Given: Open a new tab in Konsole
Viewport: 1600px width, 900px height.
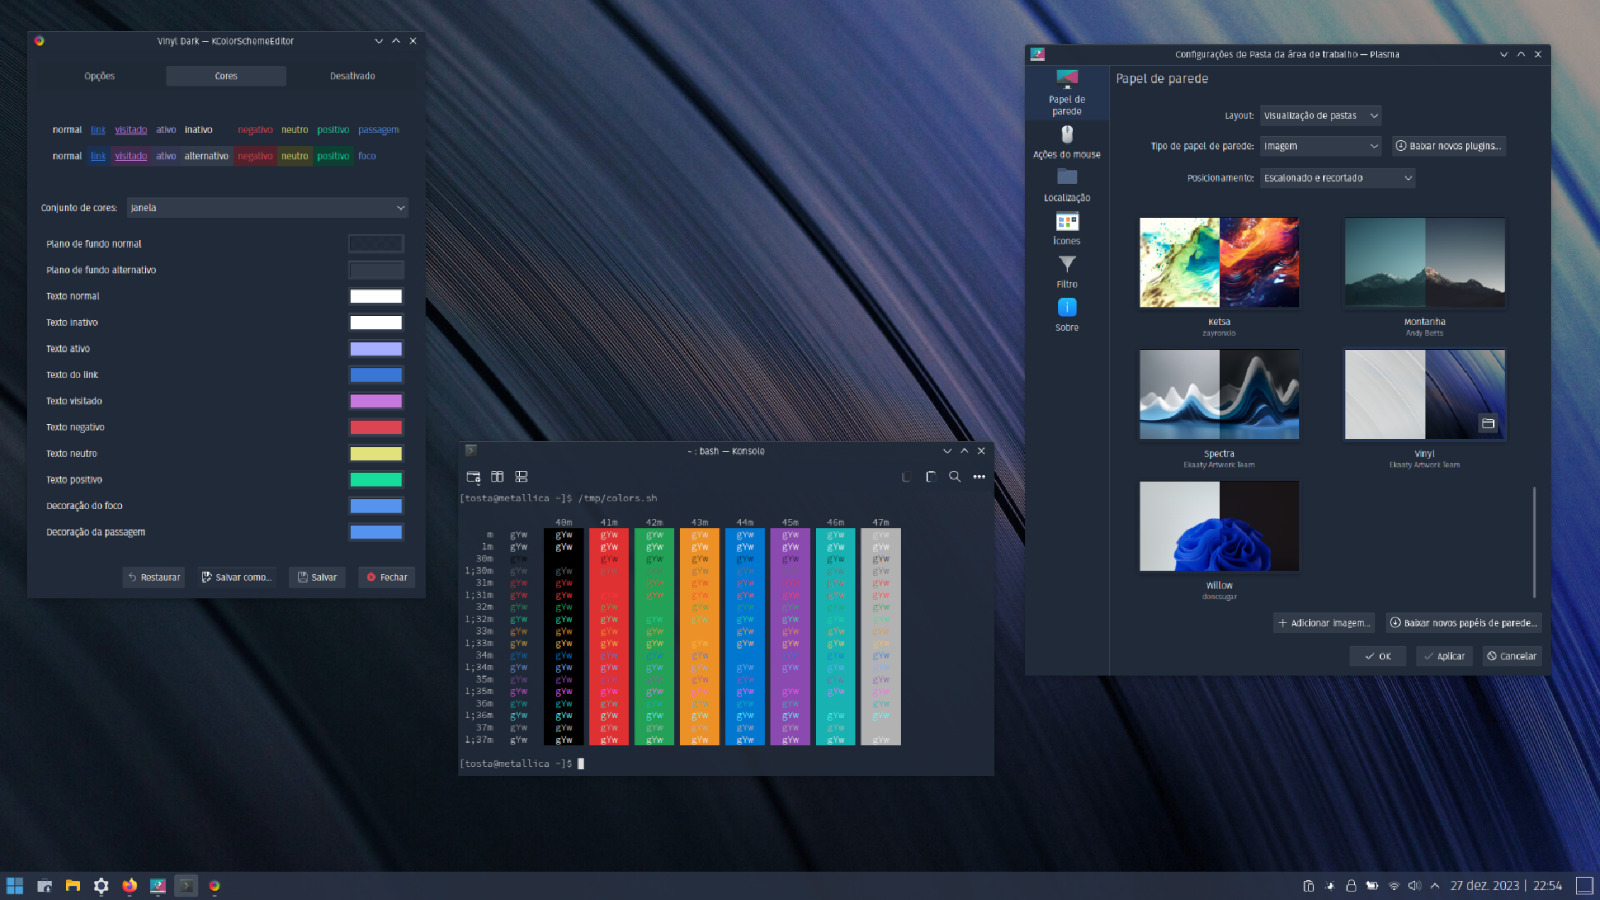Looking at the screenshot, I should click(x=472, y=477).
